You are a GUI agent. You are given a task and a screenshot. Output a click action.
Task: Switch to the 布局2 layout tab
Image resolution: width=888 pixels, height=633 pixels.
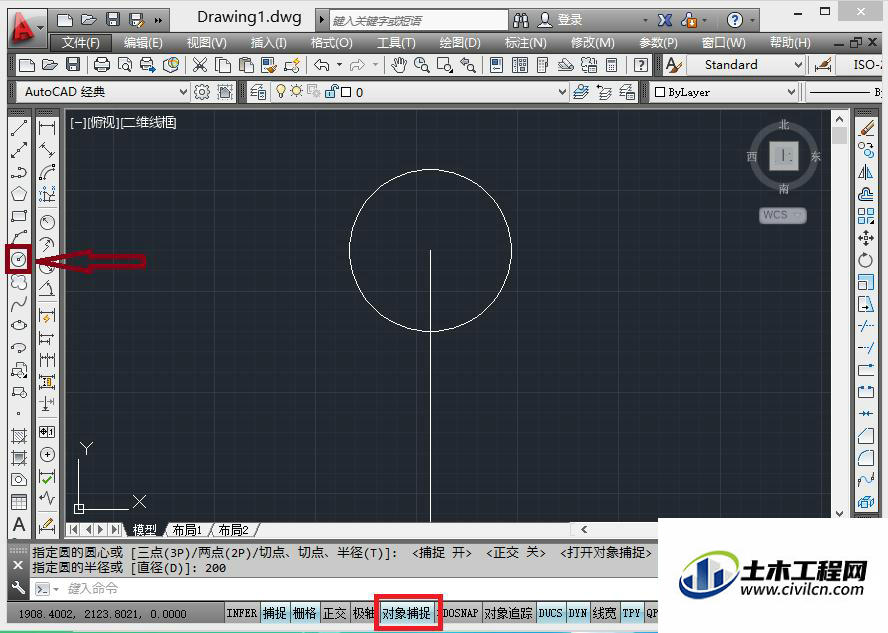coord(233,530)
